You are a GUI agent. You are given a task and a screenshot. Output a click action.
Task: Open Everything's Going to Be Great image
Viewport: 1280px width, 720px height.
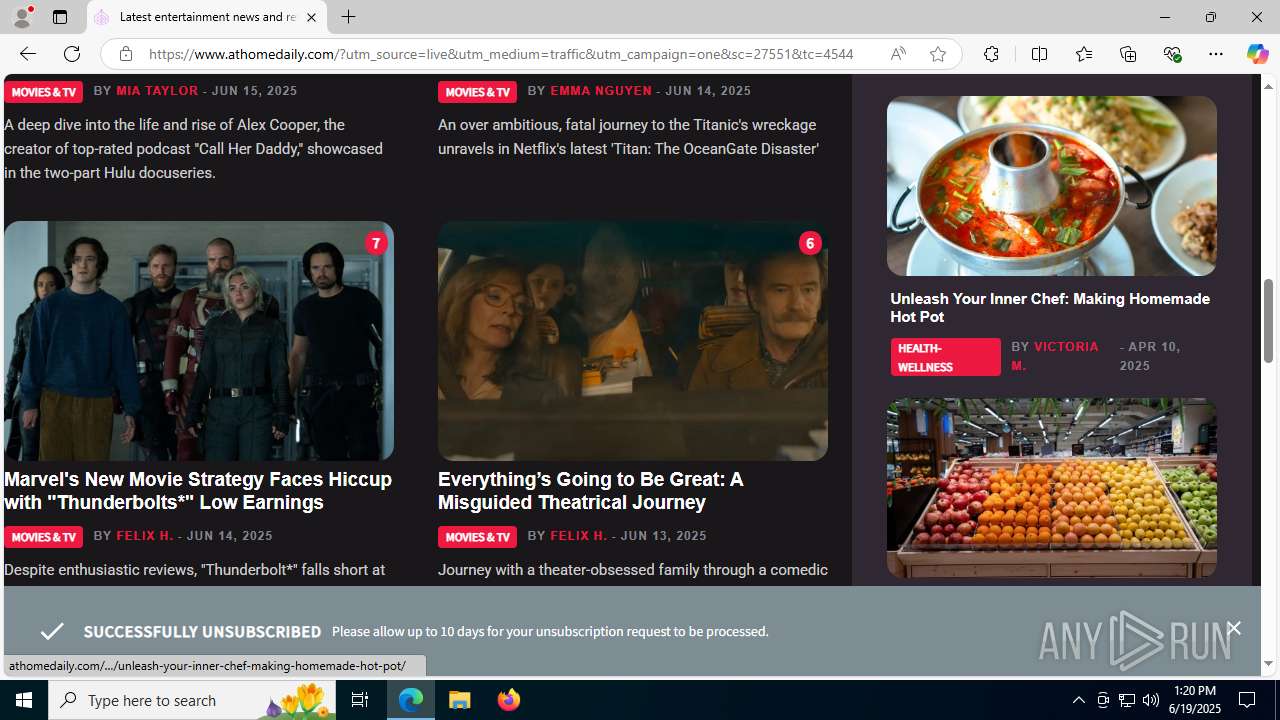coord(633,341)
